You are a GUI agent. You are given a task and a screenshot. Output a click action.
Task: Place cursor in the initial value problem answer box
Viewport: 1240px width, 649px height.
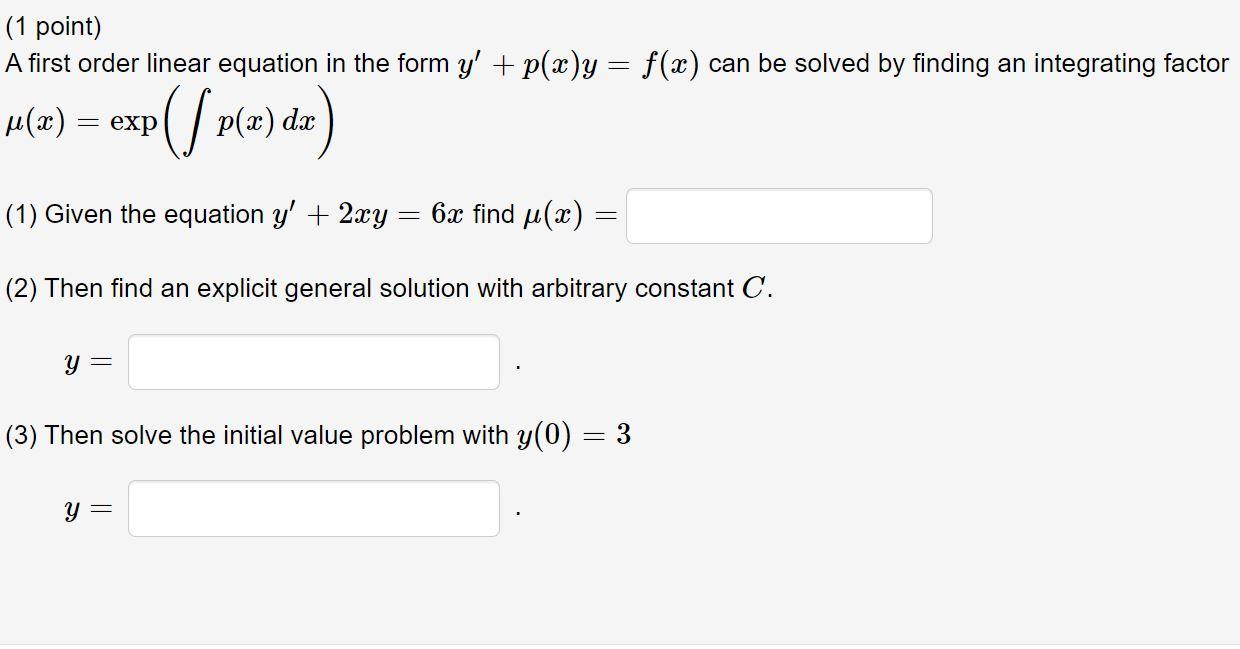[x=313, y=509]
